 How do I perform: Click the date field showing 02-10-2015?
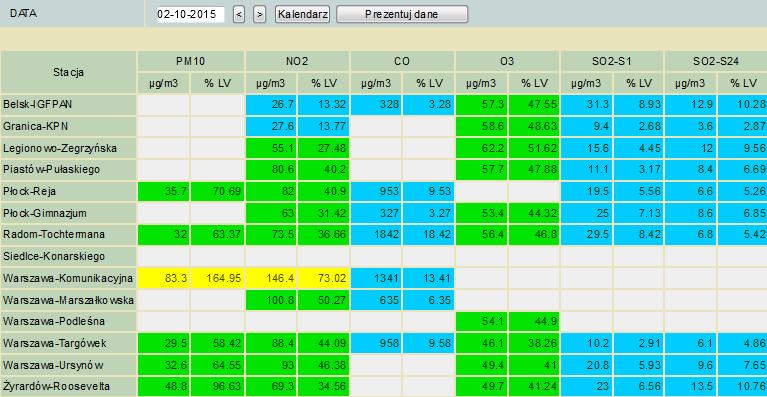[190, 14]
